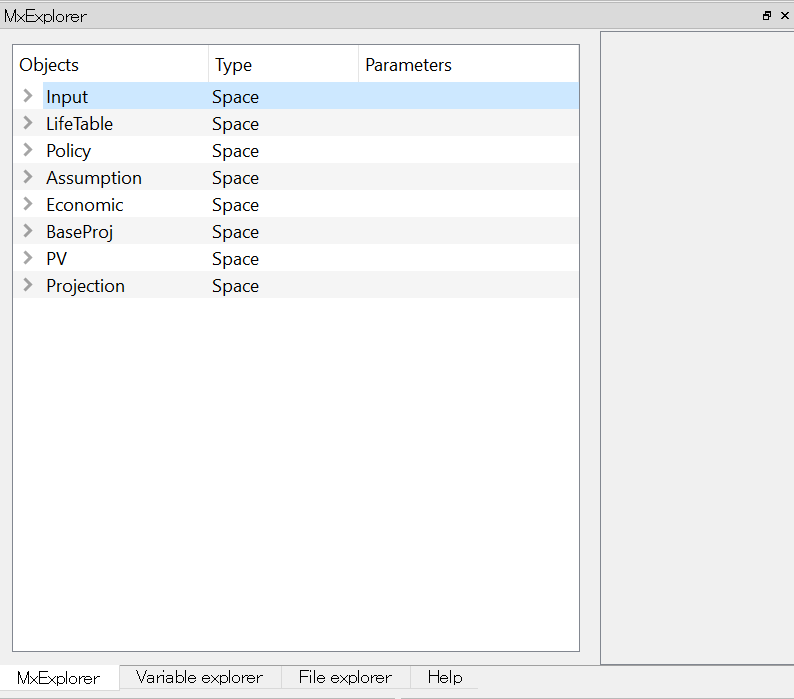This screenshot has width=794, height=699.
Task: Expand the Input space node
Action: tap(28, 96)
